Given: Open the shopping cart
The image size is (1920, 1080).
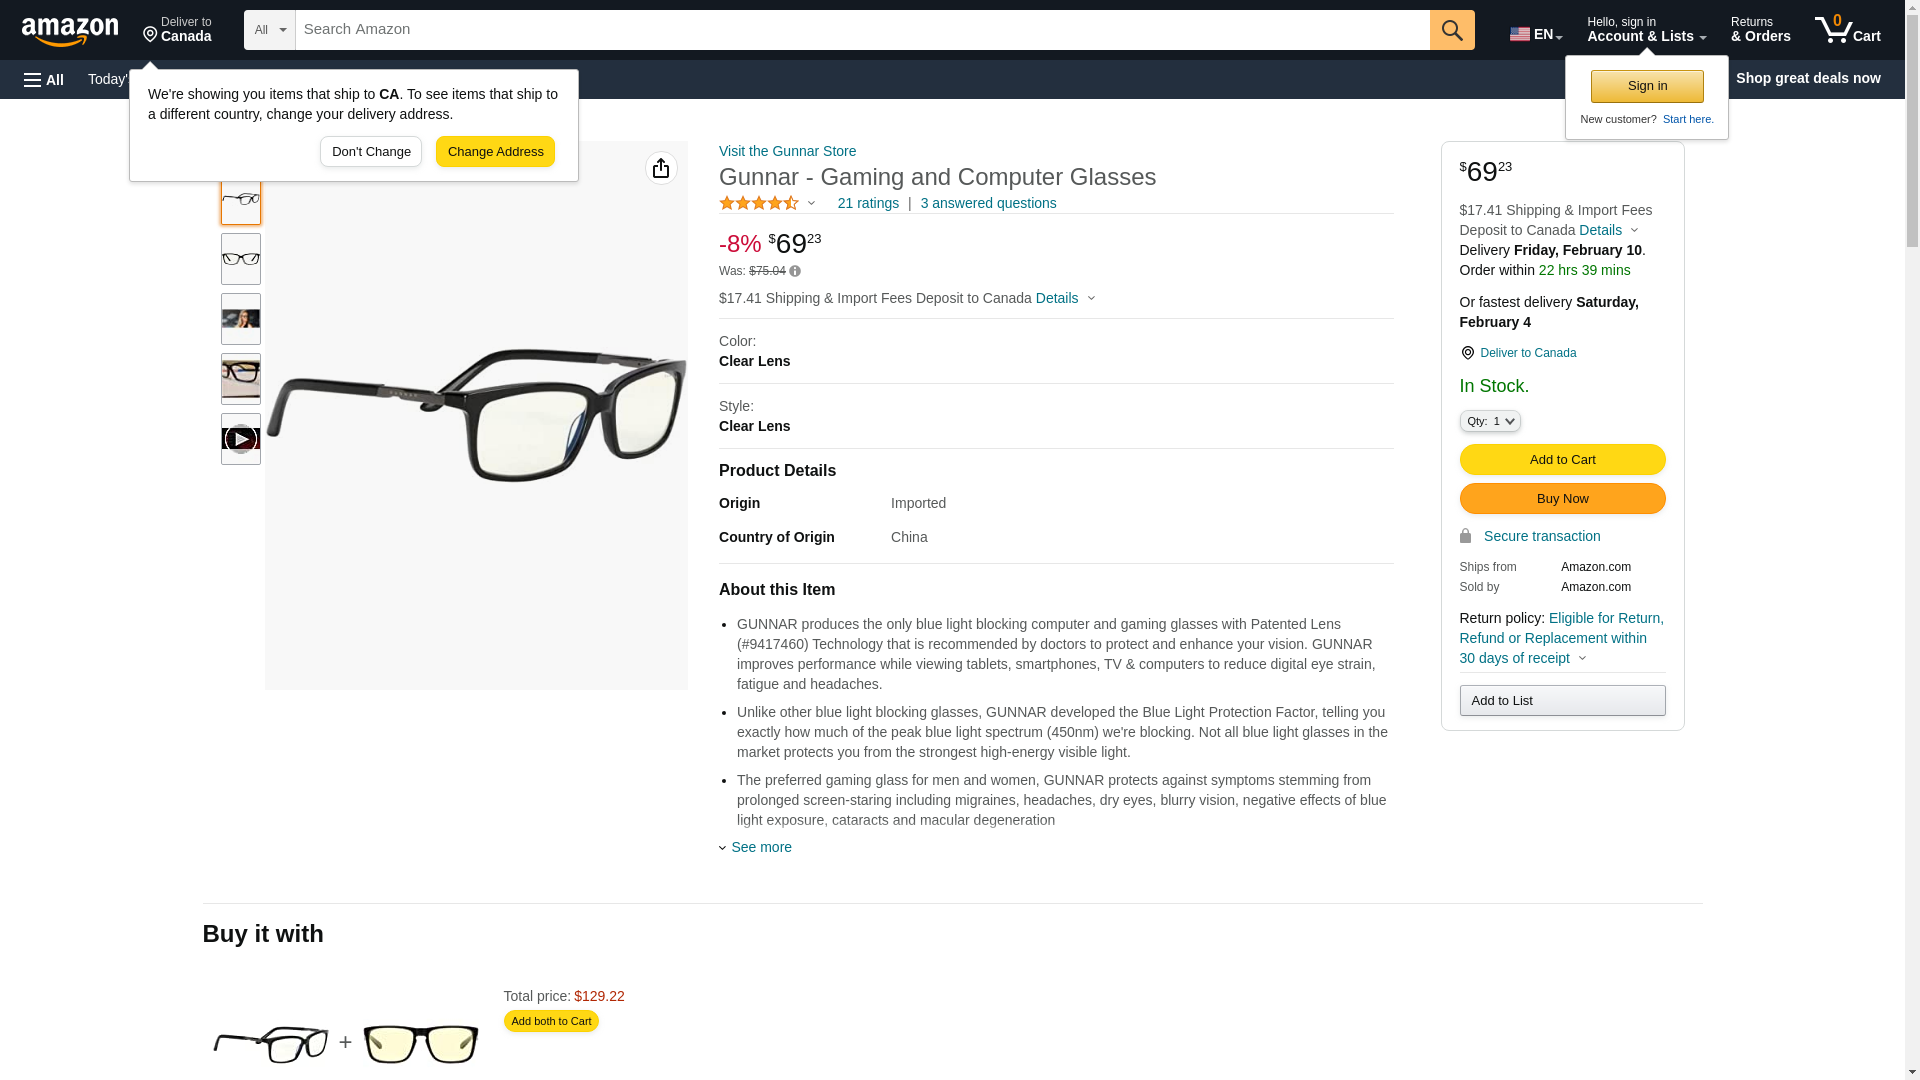Looking at the screenshot, I should 1848,30.
